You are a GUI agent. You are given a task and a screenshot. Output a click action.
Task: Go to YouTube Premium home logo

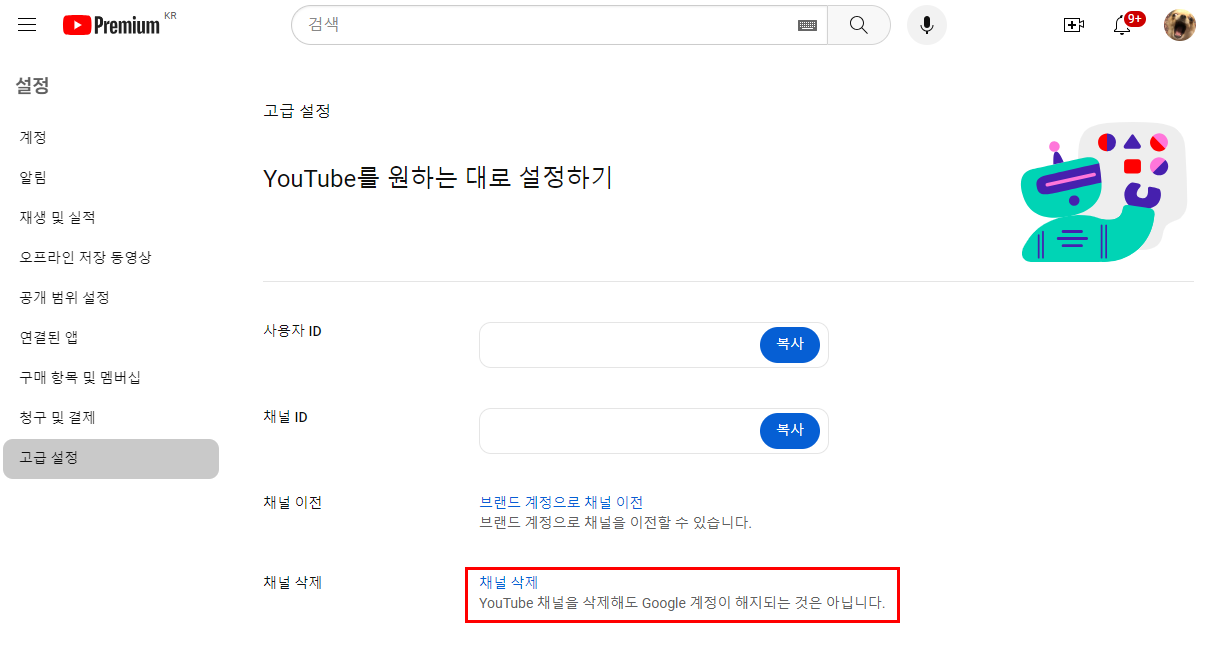pyautogui.click(x=111, y=25)
